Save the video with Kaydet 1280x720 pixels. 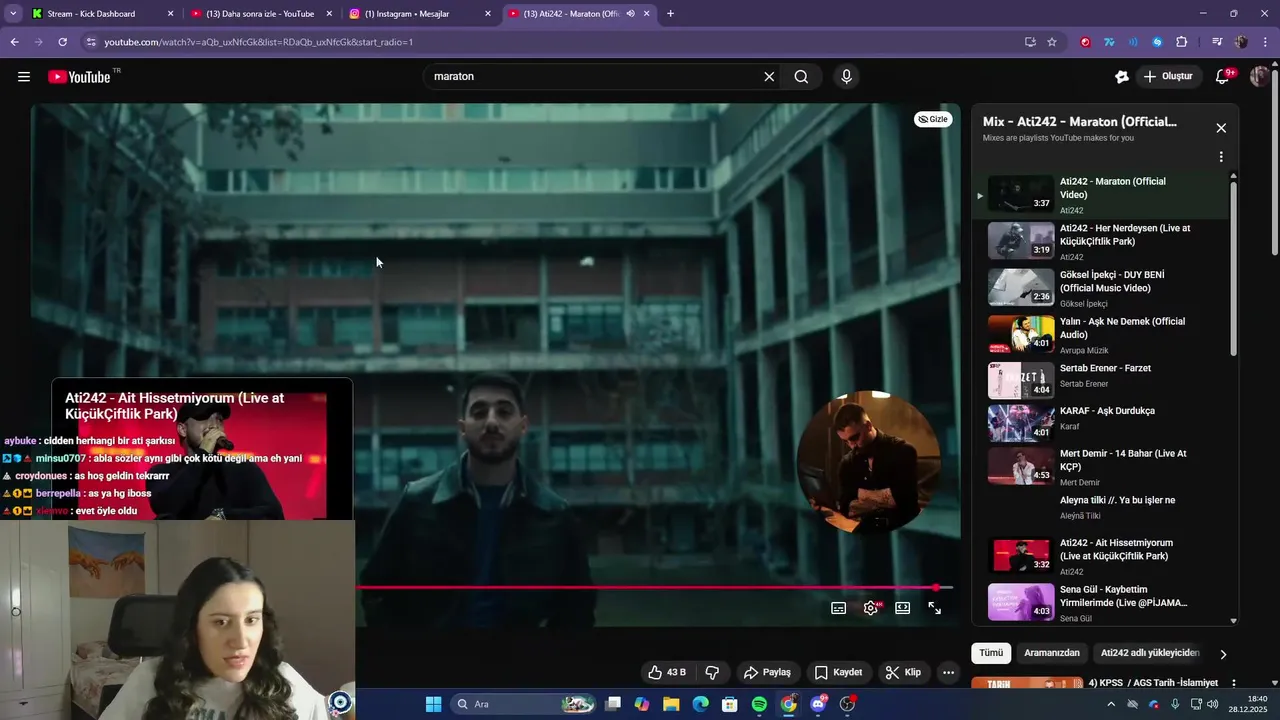point(838,672)
